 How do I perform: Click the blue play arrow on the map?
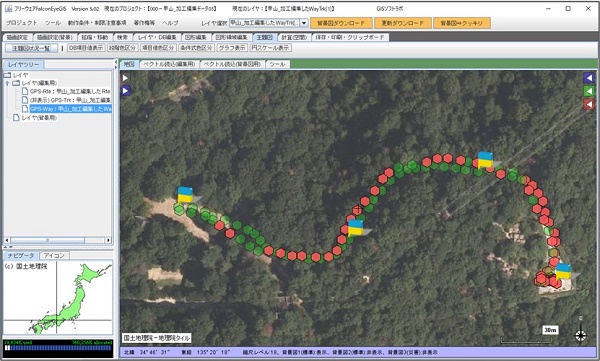coord(125,91)
